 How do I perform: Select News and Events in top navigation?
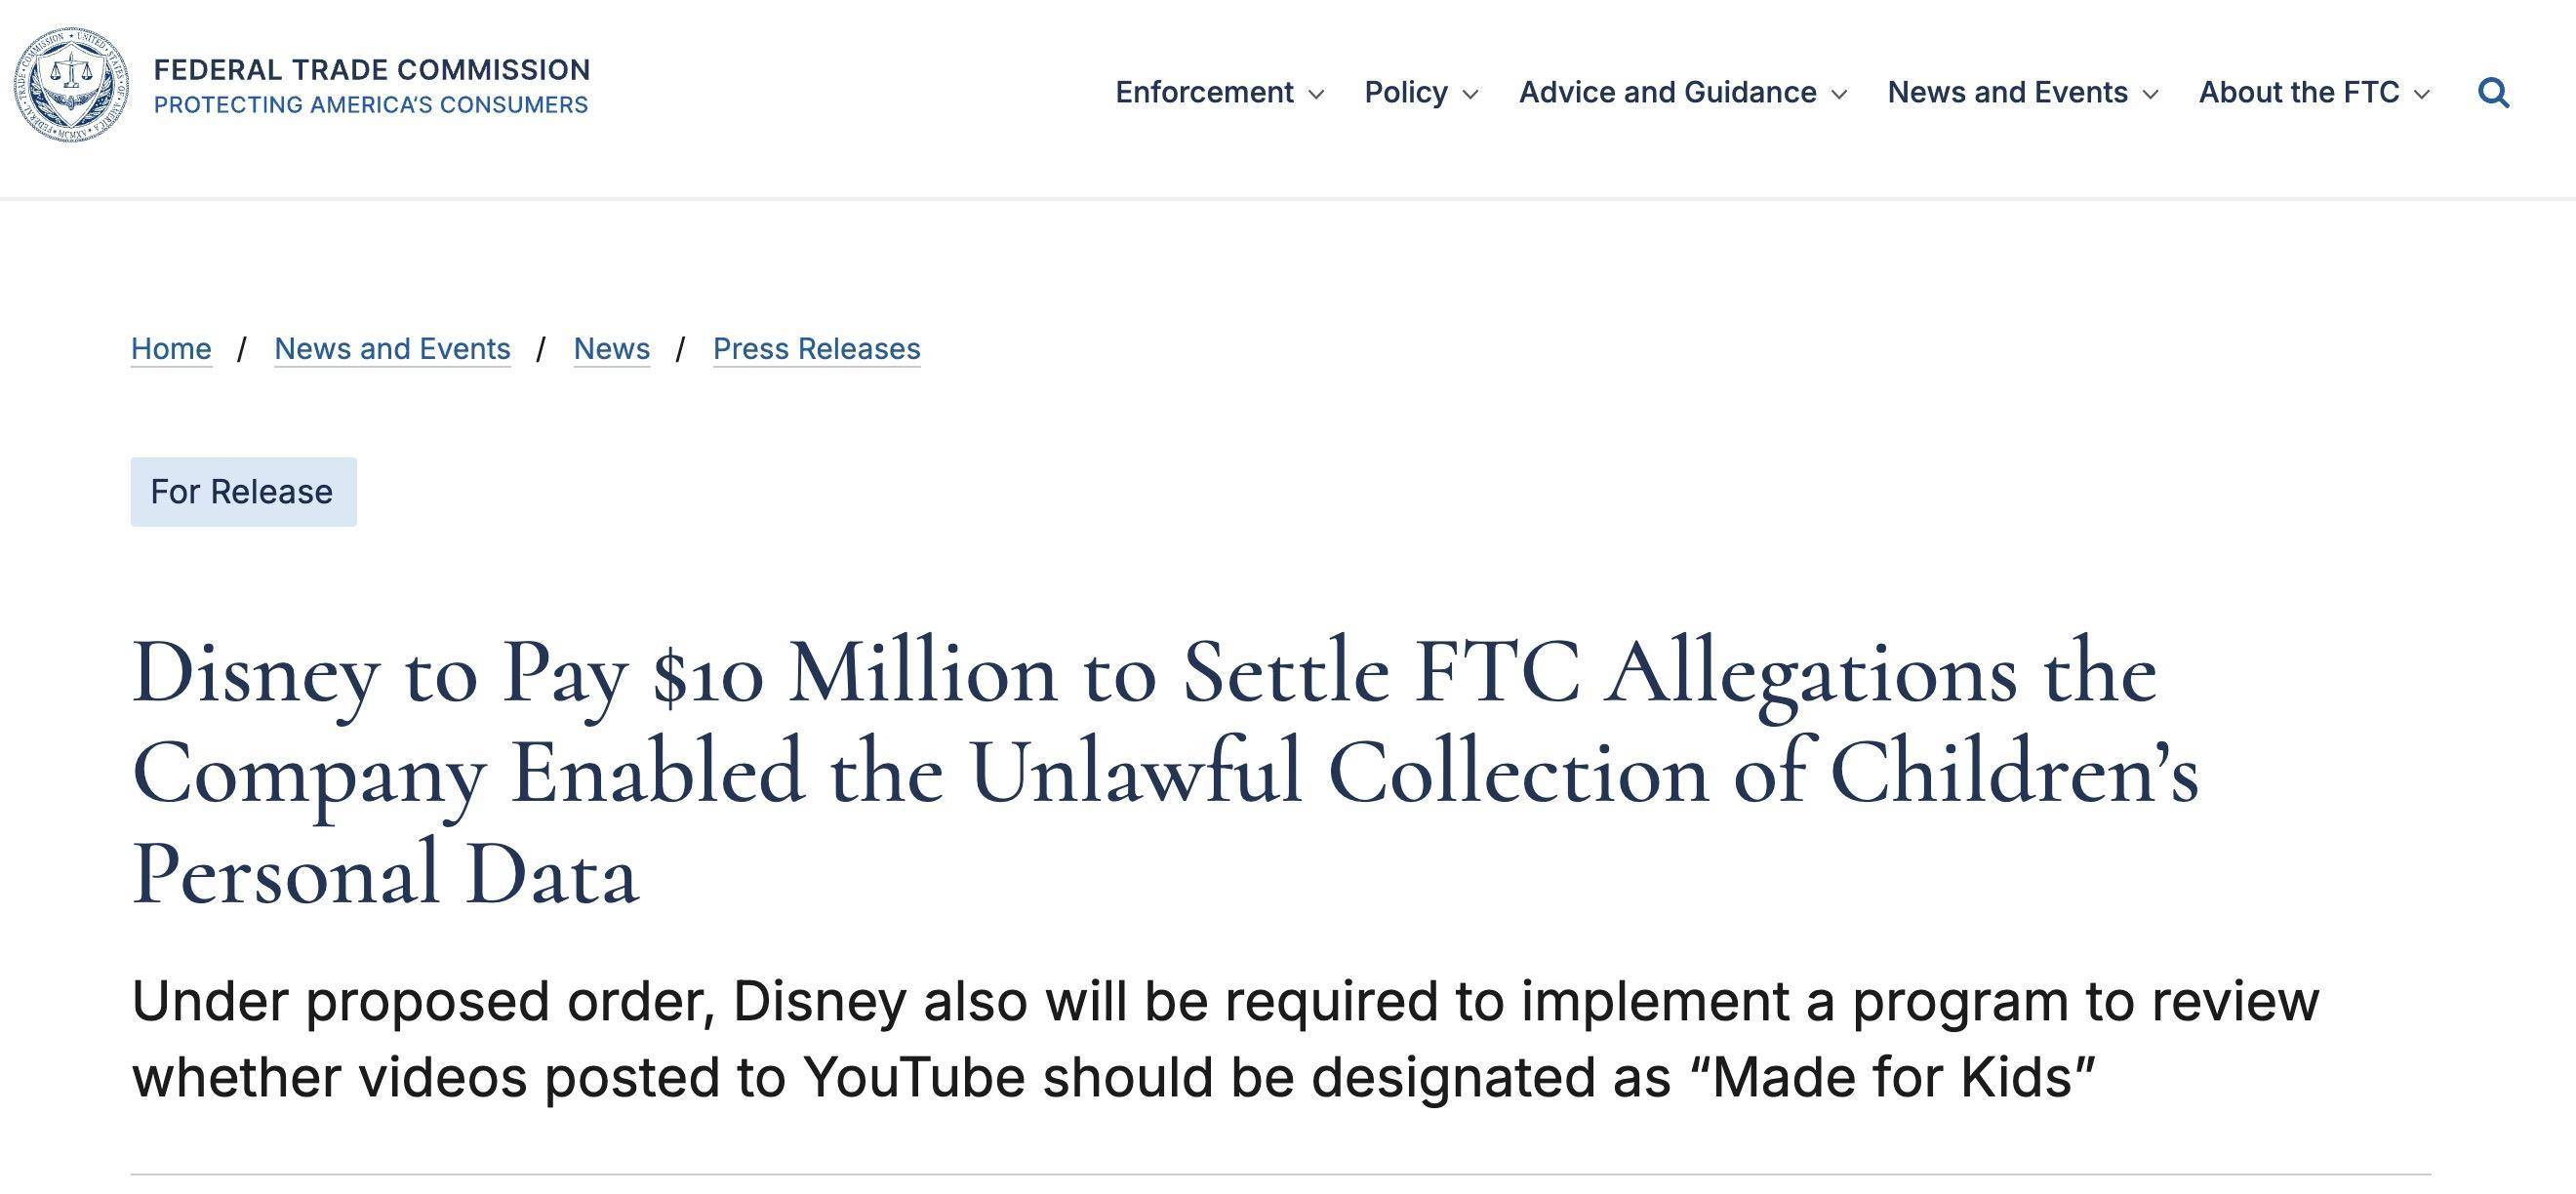point(2007,92)
